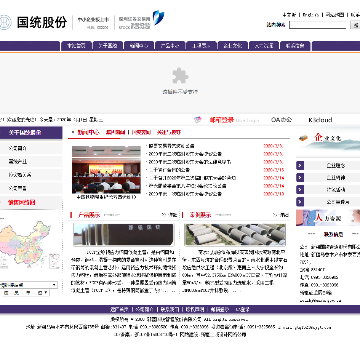
Task: Click the 人力资源 banner with woman photo
Action: tap(328, 218)
